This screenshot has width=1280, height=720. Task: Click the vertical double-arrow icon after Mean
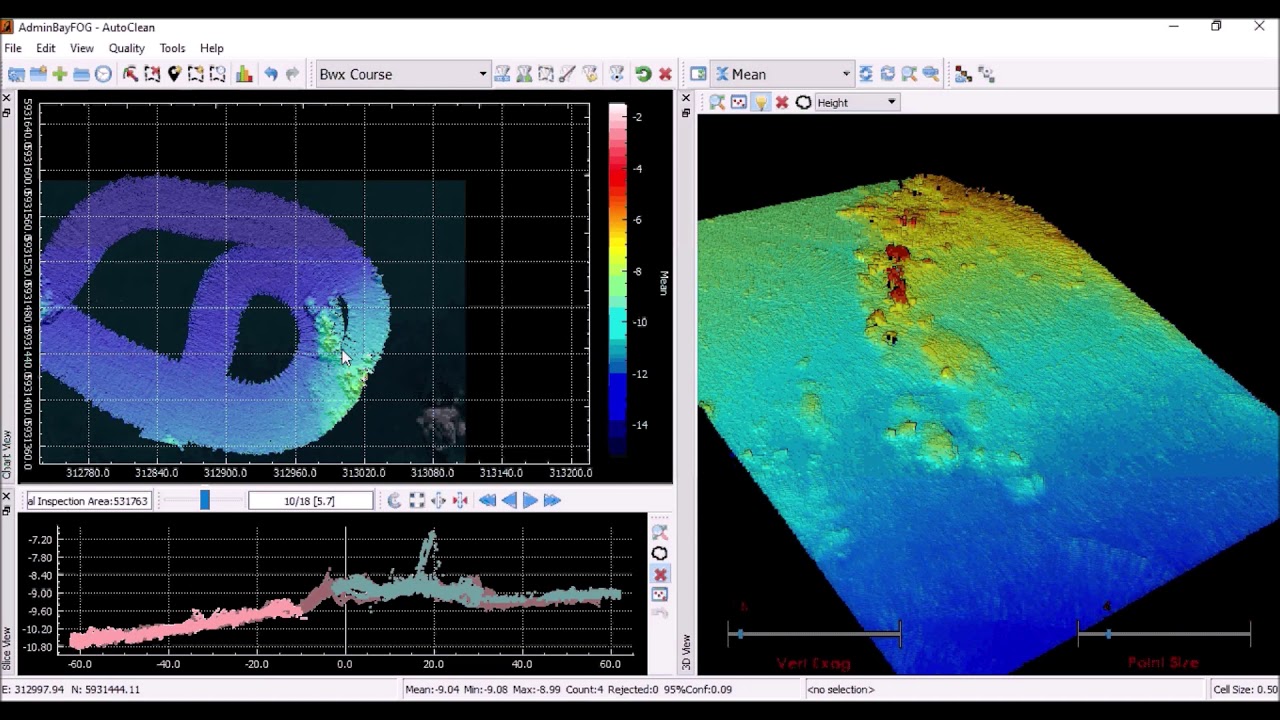click(x=866, y=74)
